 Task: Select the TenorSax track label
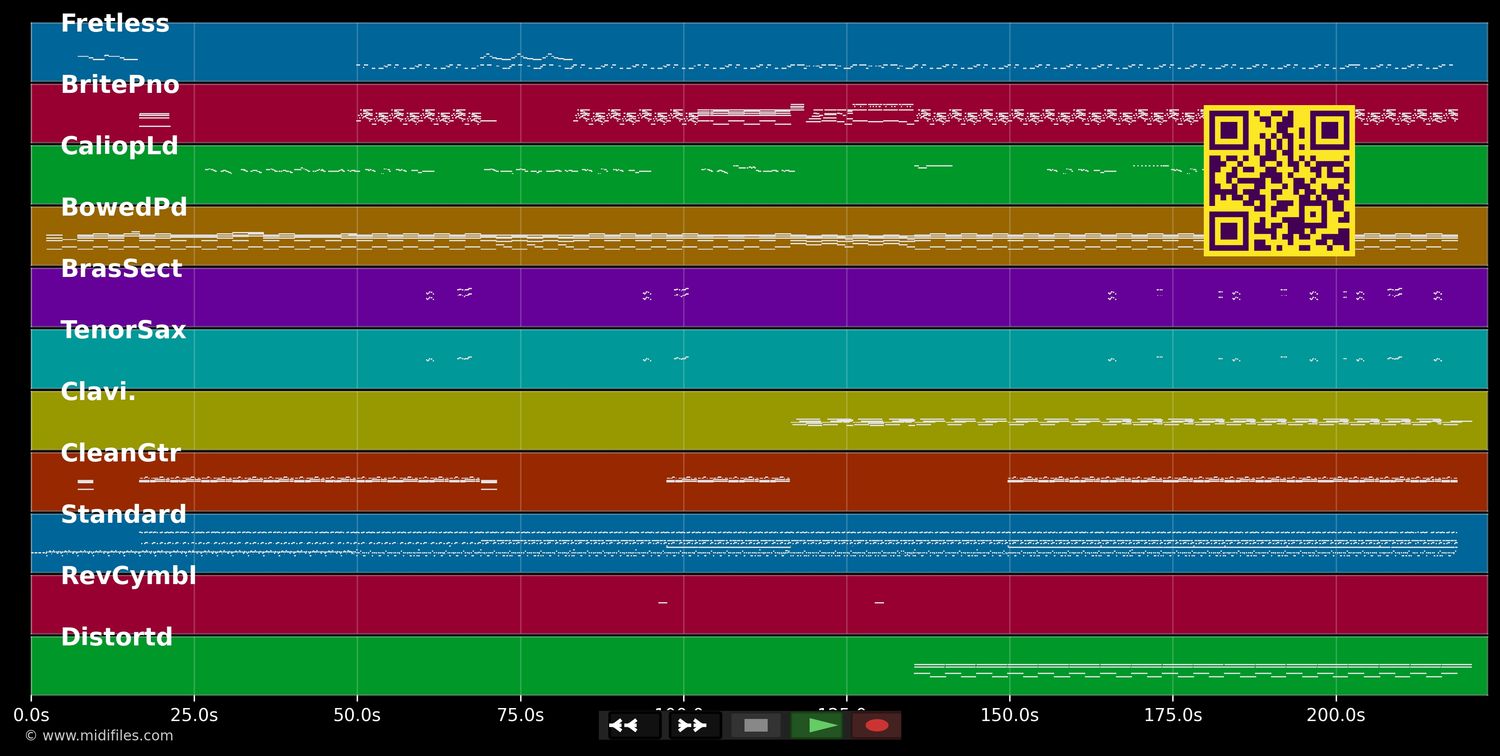123,330
